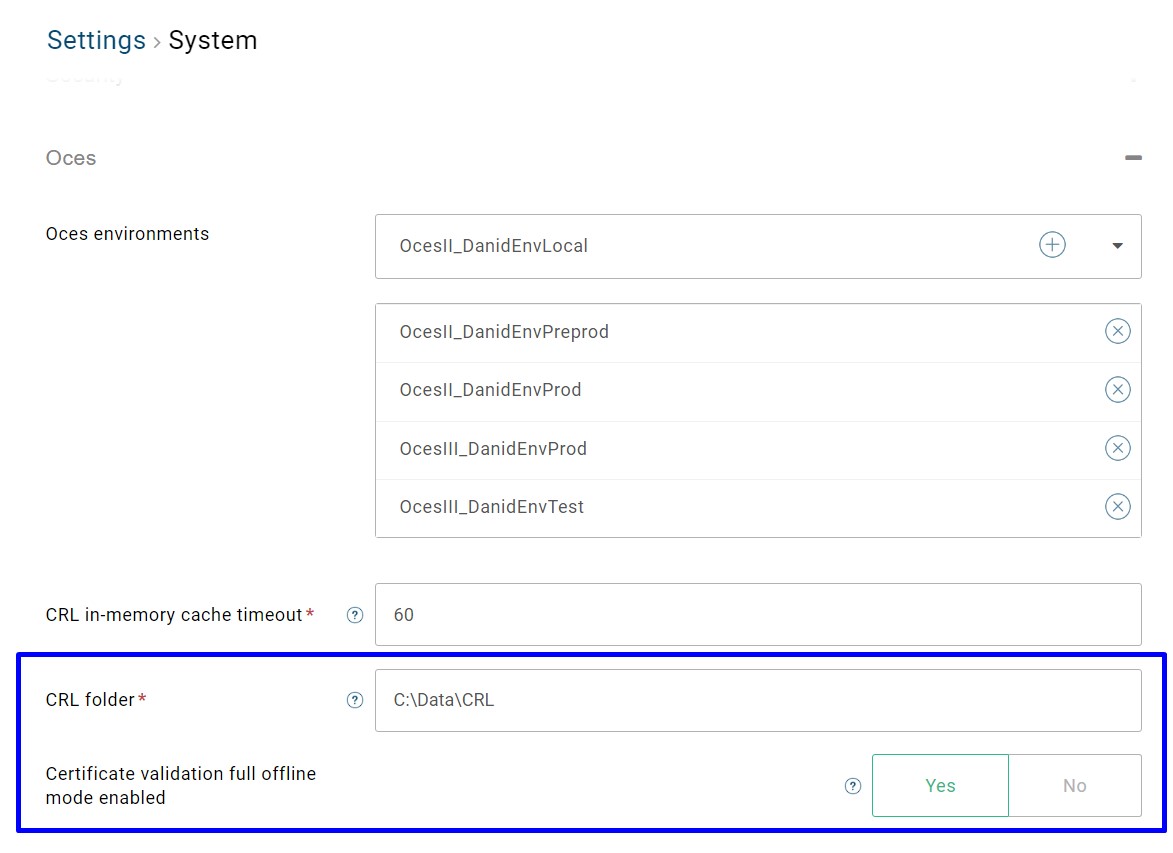Disable full offline mode with No
This screenshot has width=1173, height=853.
(x=1074, y=786)
